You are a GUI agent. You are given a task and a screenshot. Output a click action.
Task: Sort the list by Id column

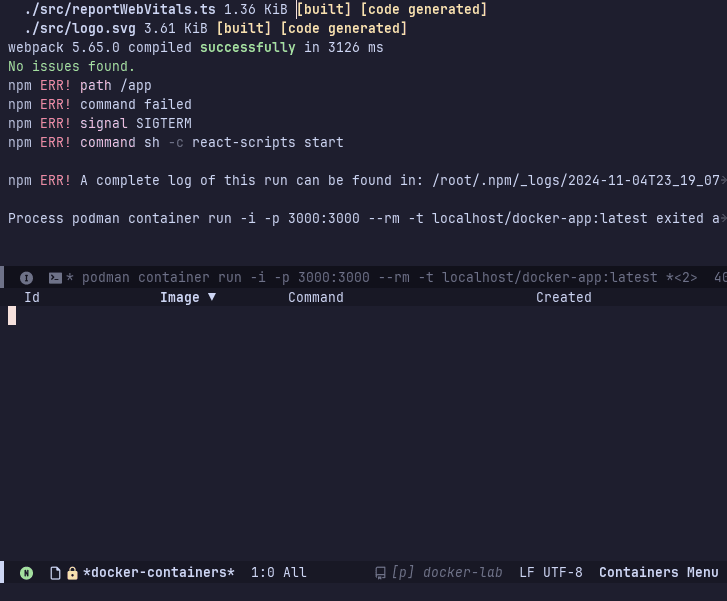pyautogui.click(x=32, y=297)
